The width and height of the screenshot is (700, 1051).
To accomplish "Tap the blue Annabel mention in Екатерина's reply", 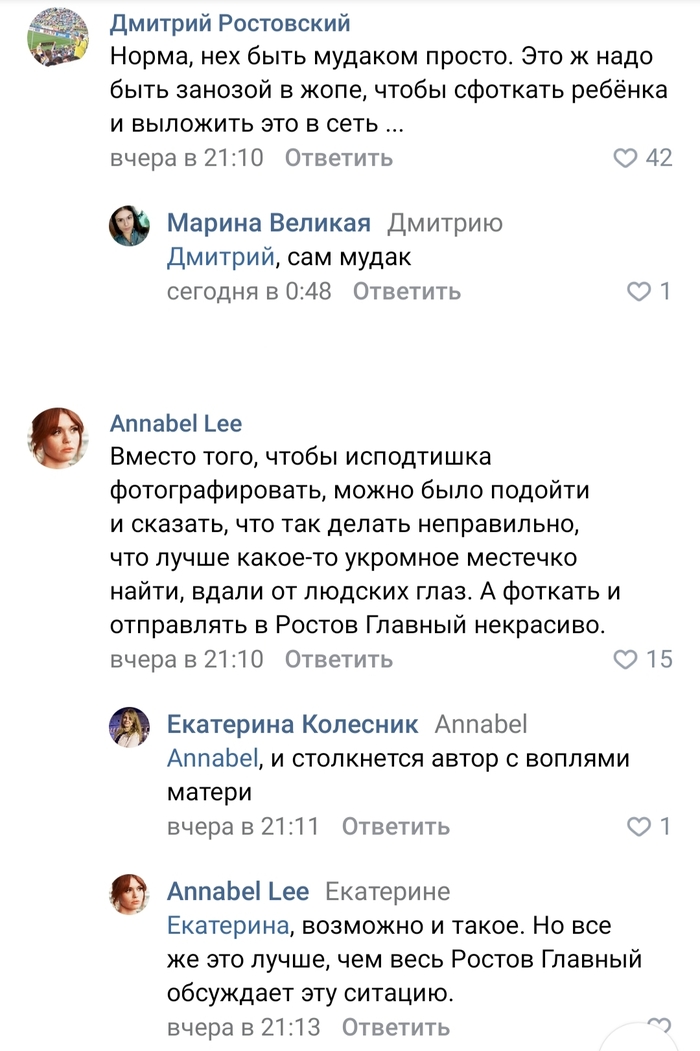I will [212, 759].
